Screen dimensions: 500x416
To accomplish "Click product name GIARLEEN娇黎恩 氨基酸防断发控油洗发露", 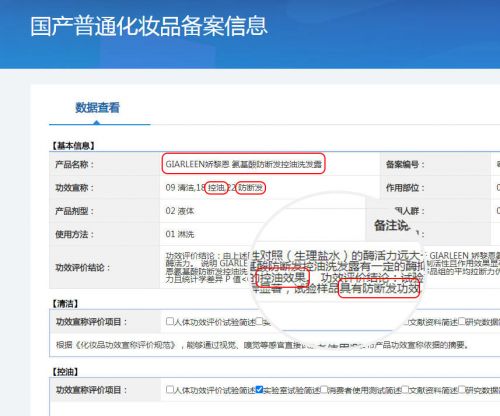I will [243, 164].
